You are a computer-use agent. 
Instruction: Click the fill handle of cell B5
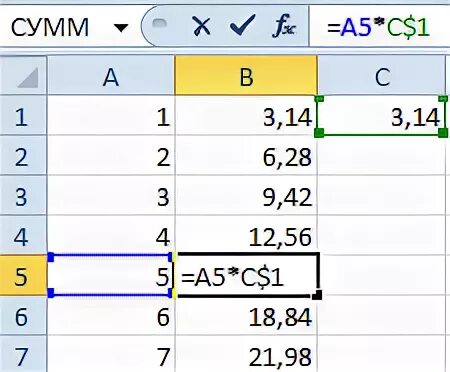point(318,295)
